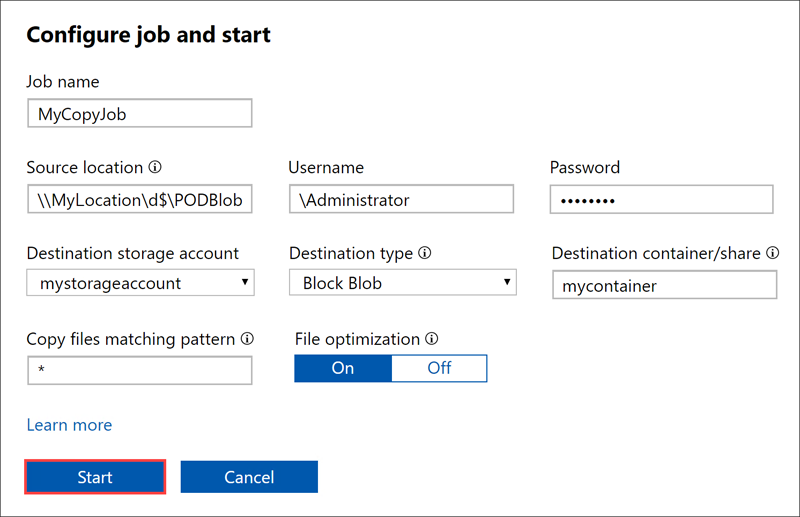Viewport: 800px width, 517px height.
Task: Click the Job name field MyCopyJob
Action: tap(139, 114)
